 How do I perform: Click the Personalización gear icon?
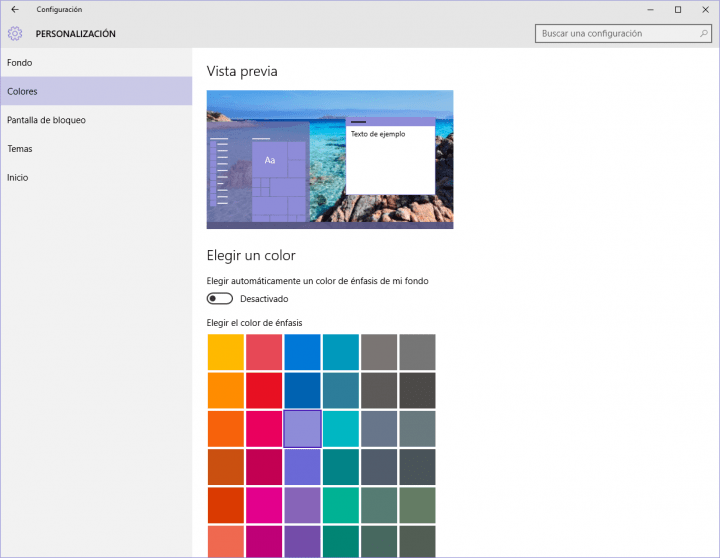(15, 34)
